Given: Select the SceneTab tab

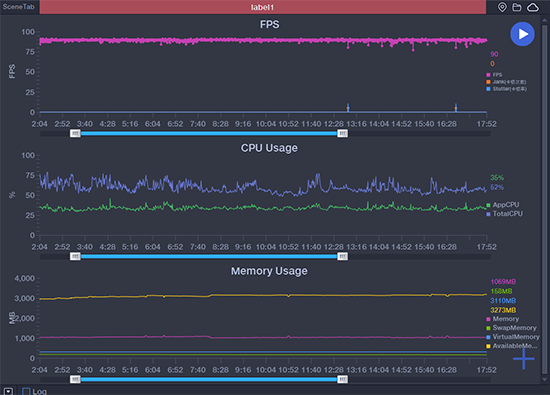Looking at the screenshot, I should [x=19, y=7].
